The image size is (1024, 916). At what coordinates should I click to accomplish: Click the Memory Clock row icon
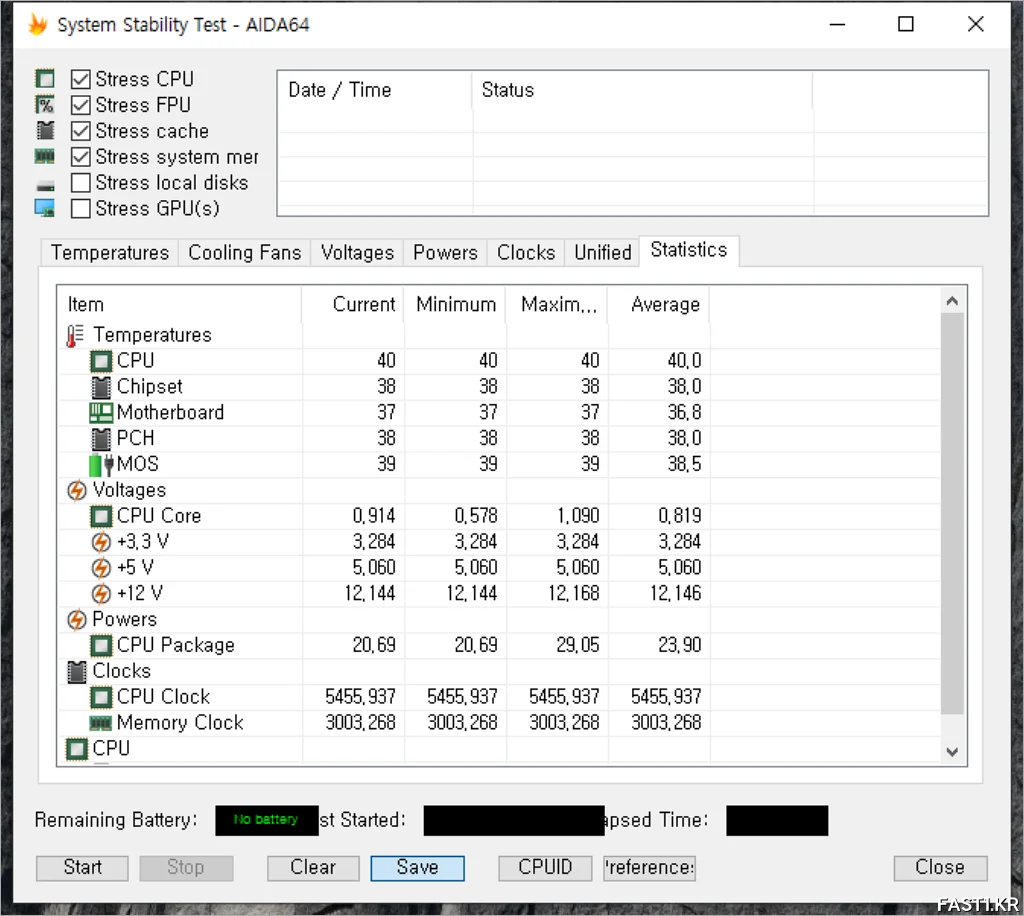tap(101, 723)
